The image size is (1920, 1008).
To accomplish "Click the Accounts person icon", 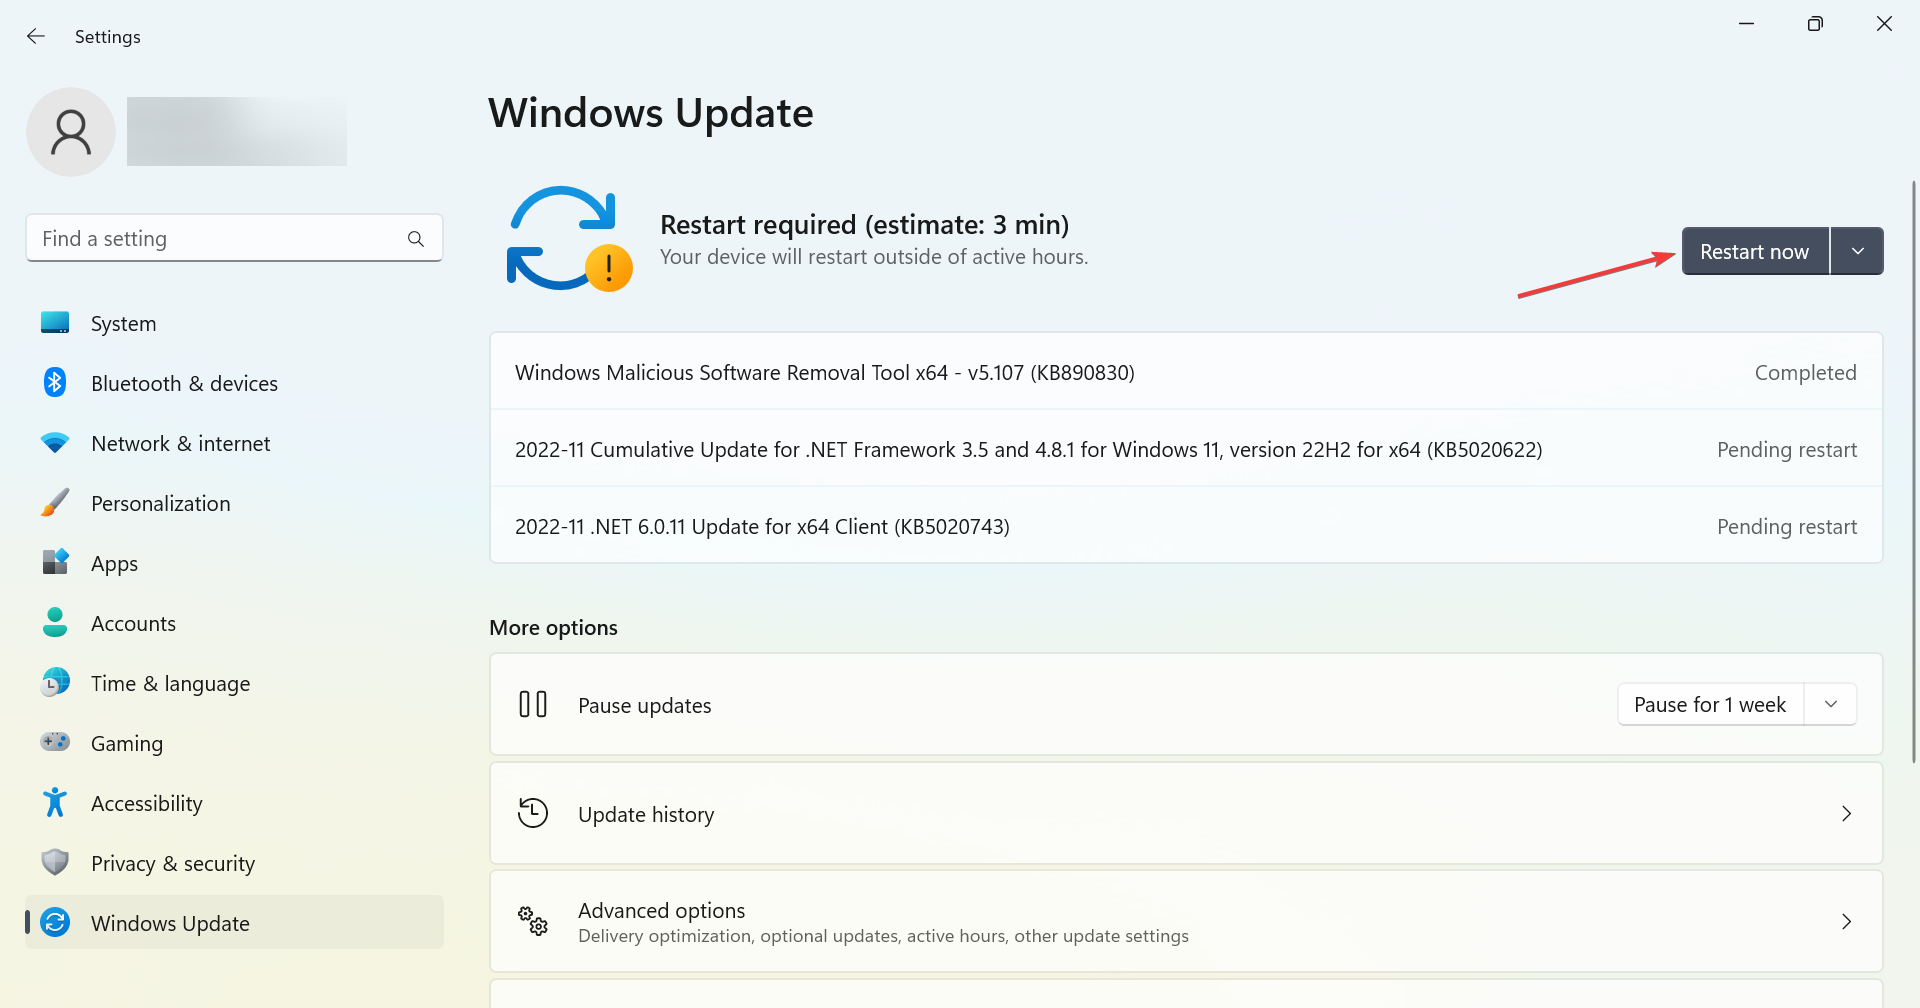I will click(x=55, y=622).
